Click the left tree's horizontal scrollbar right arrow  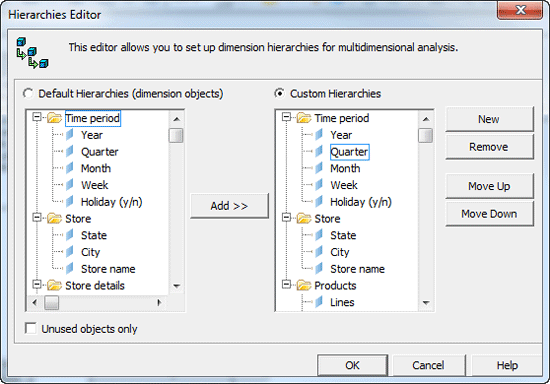tap(159, 302)
